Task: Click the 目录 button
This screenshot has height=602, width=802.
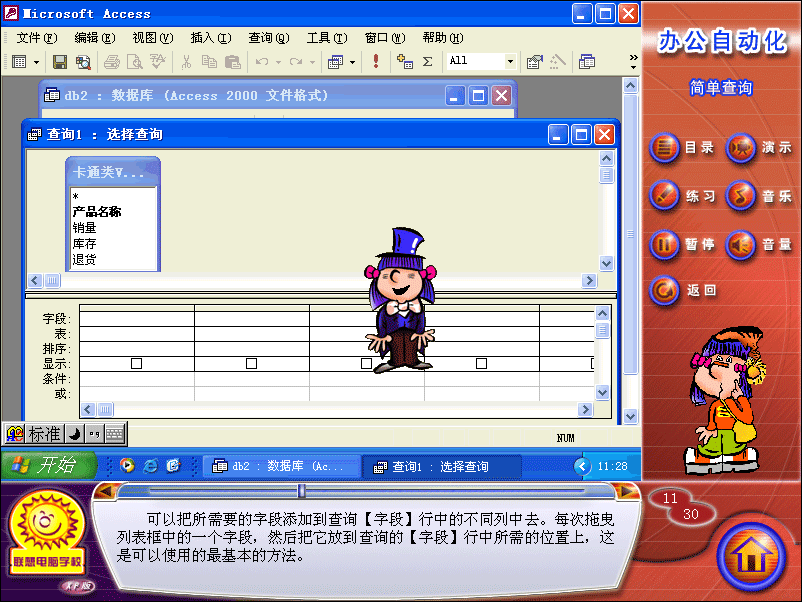Action: pyautogui.click(x=682, y=148)
